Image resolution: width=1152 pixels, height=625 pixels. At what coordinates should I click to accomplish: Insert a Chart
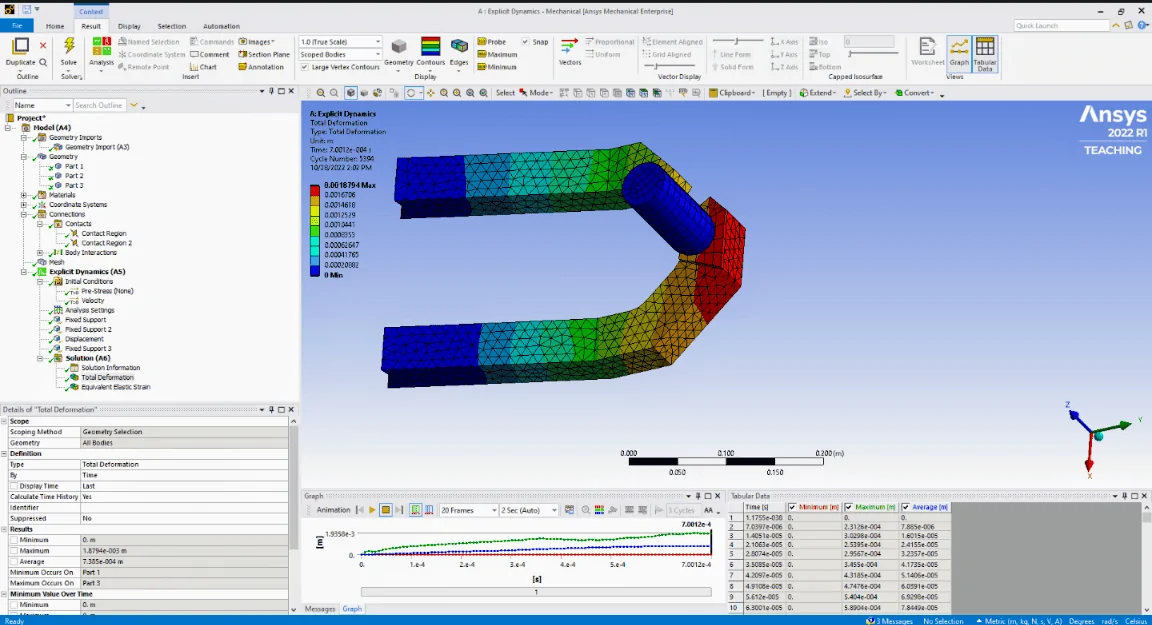pos(204,67)
